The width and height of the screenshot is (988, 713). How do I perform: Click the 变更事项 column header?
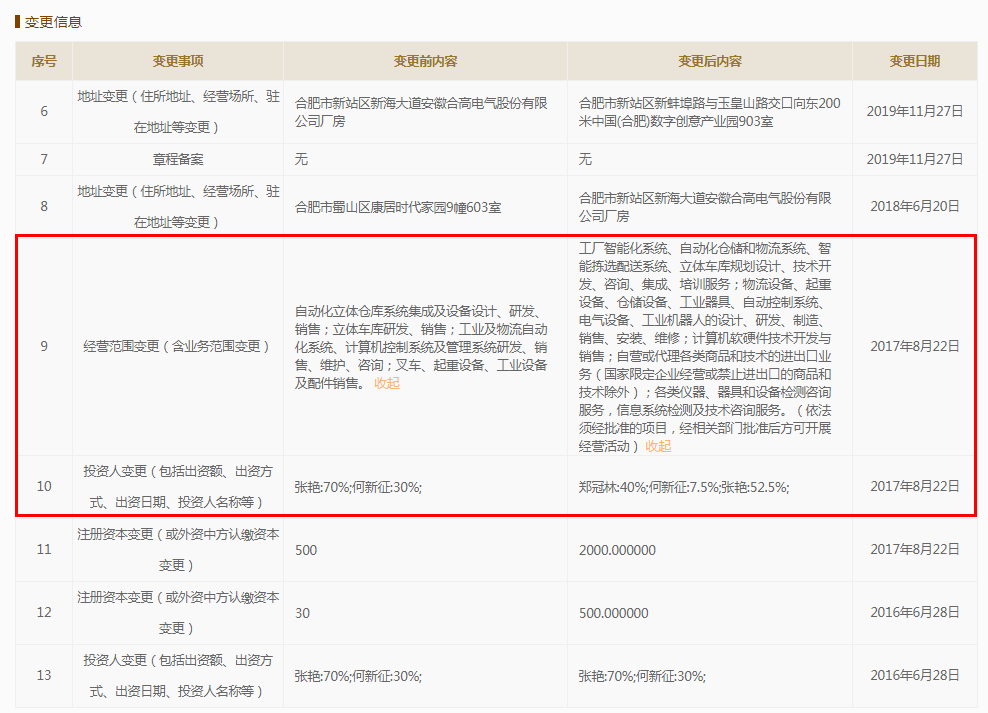click(x=176, y=61)
